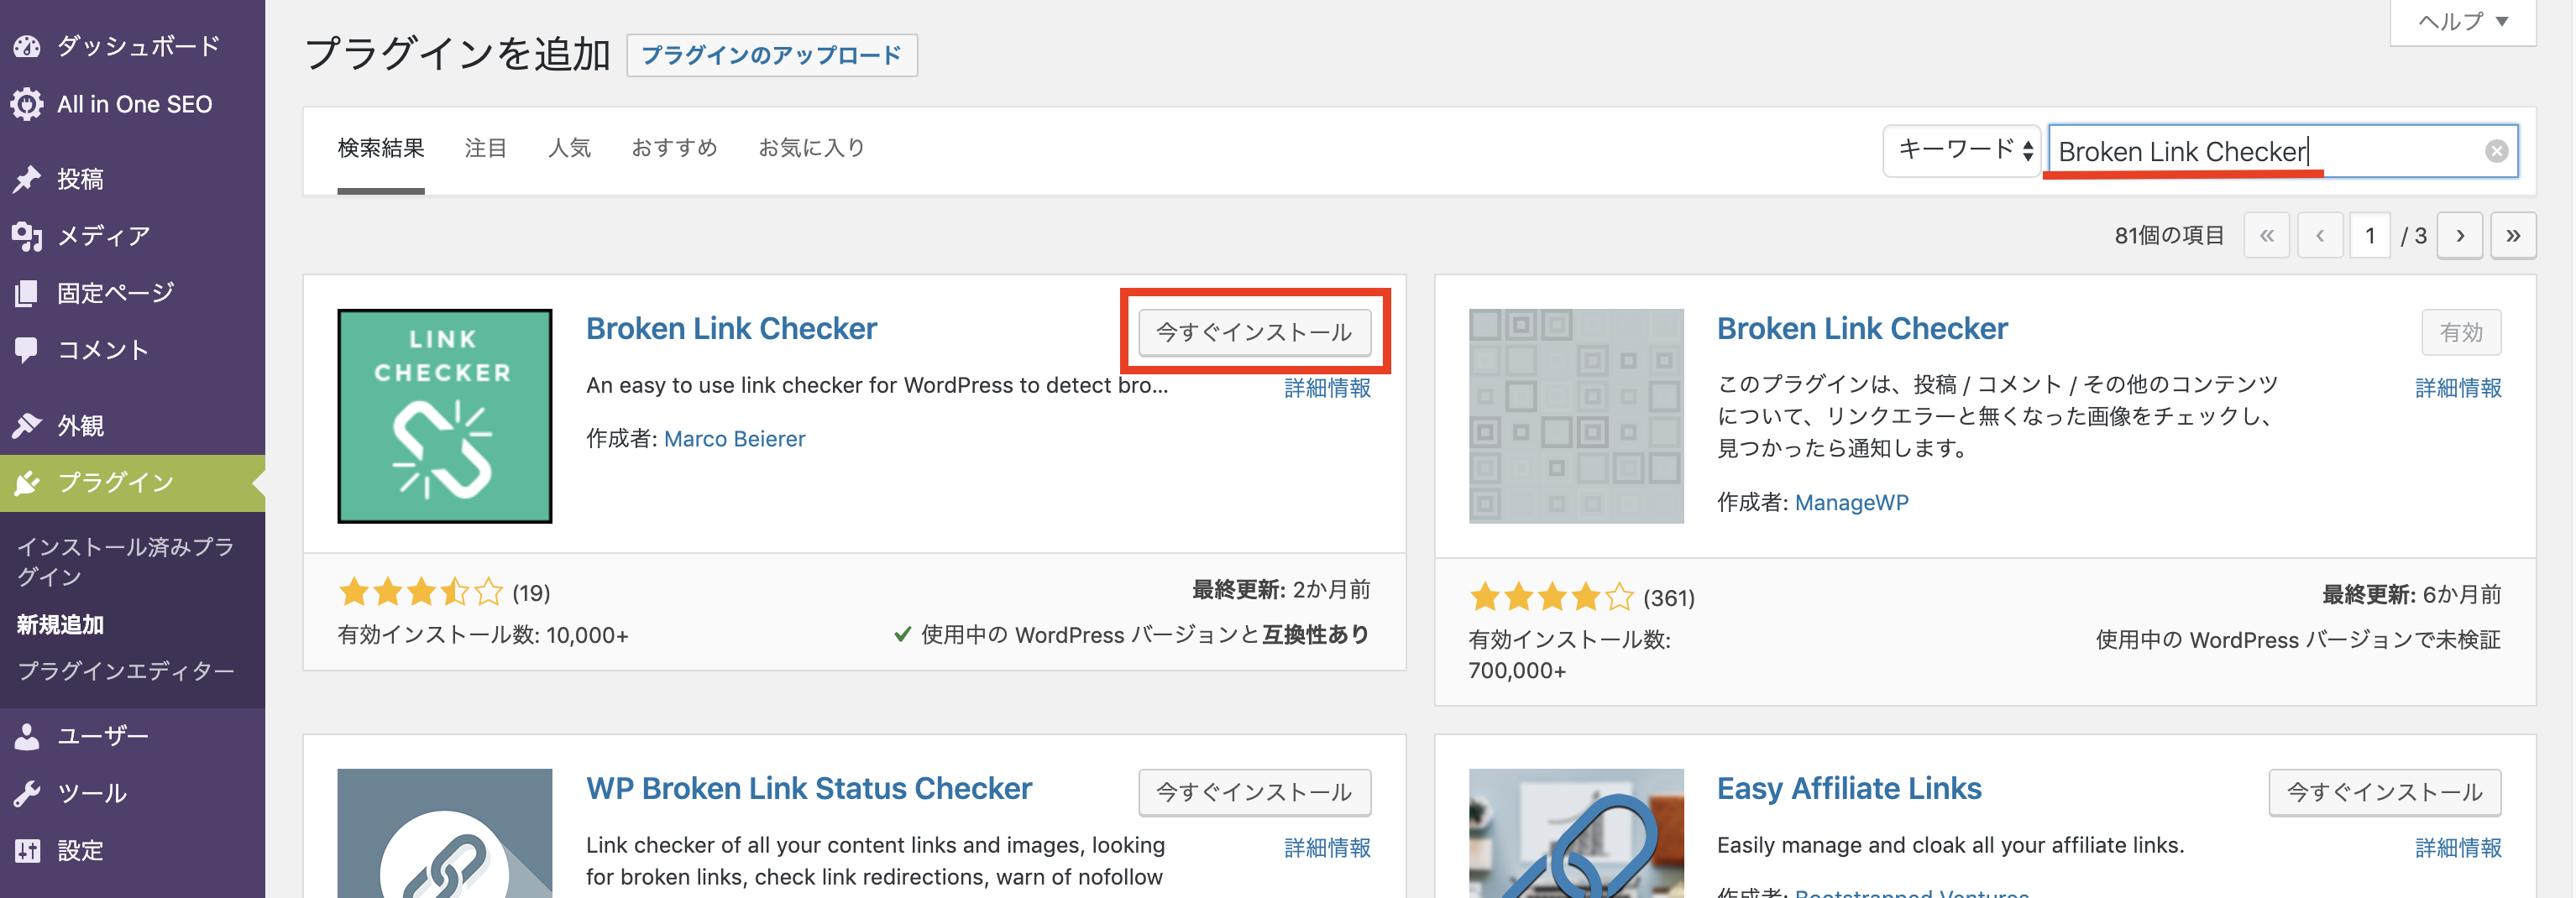The image size is (2576, 898).
Task: Open インストール済みプラグイン submenu
Action: [125, 562]
